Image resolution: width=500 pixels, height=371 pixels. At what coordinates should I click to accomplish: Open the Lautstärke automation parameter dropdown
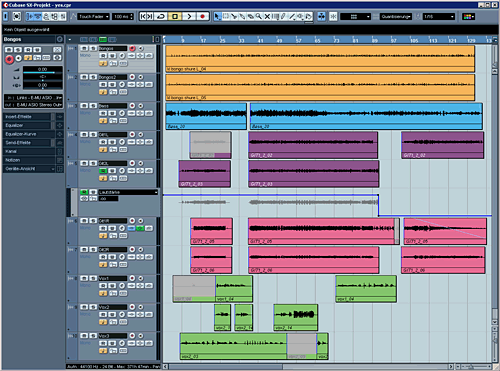(x=128, y=192)
